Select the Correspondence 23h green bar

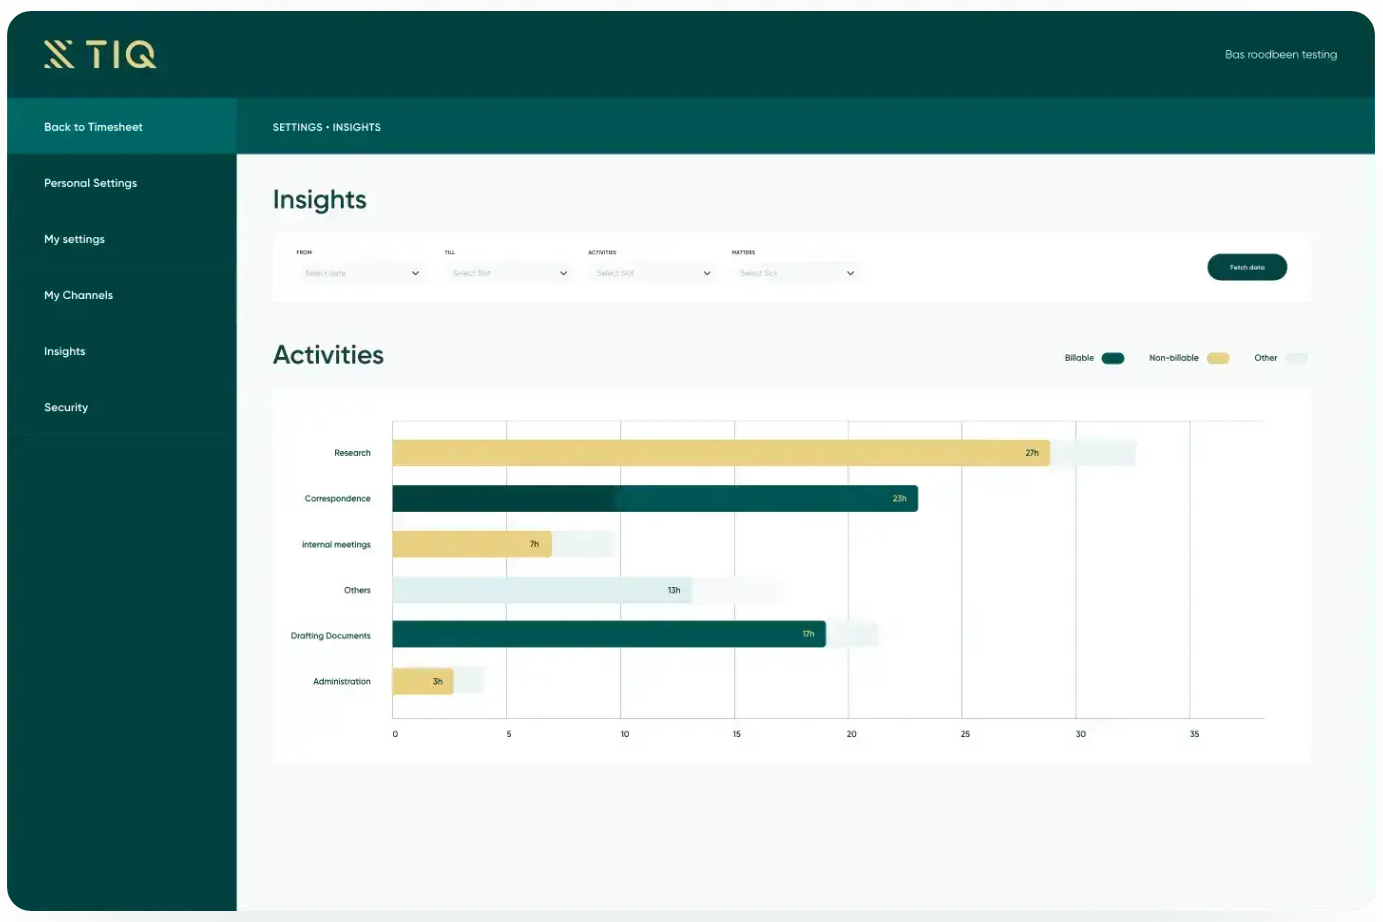pos(654,498)
